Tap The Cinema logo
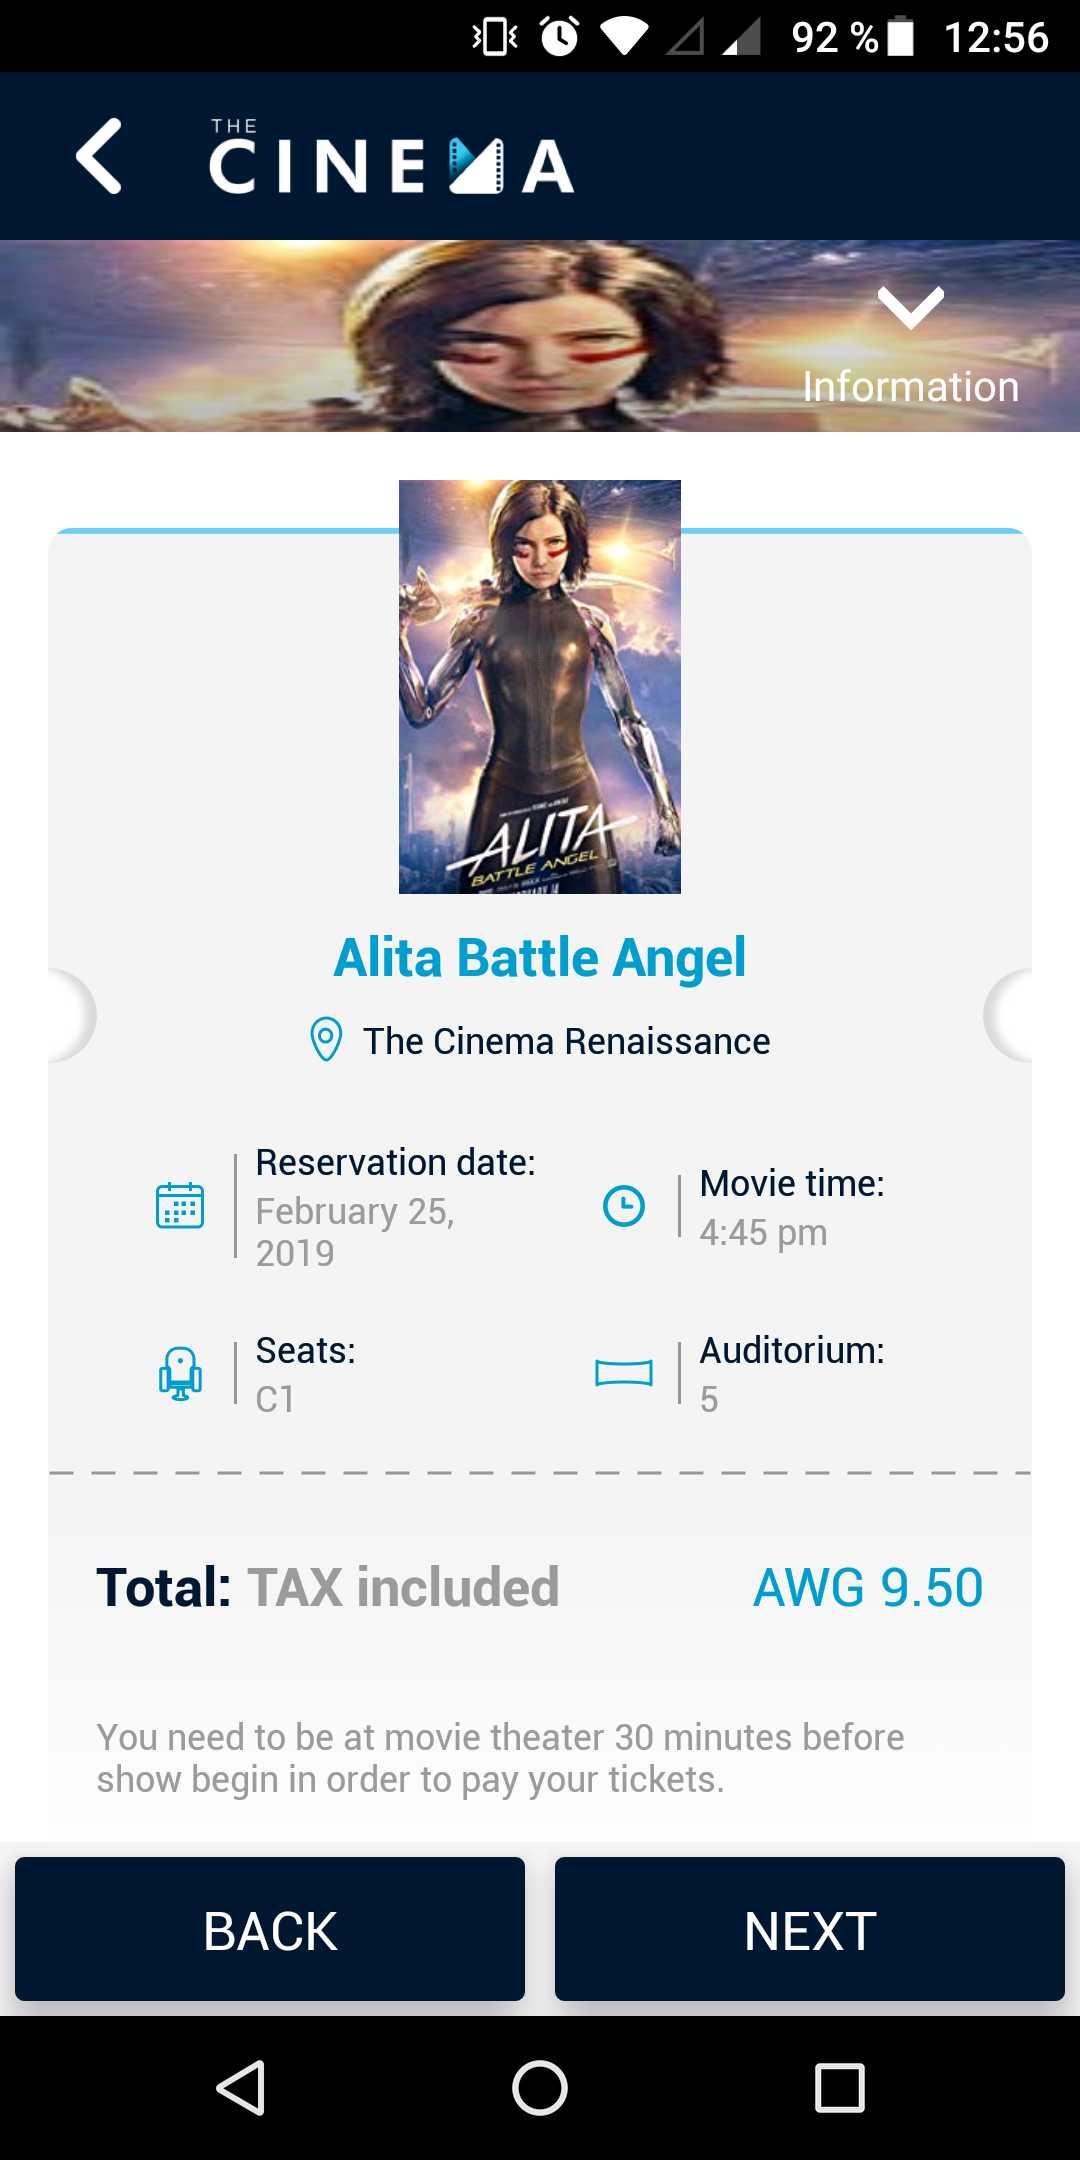The height and width of the screenshot is (2160, 1080). coord(391,157)
